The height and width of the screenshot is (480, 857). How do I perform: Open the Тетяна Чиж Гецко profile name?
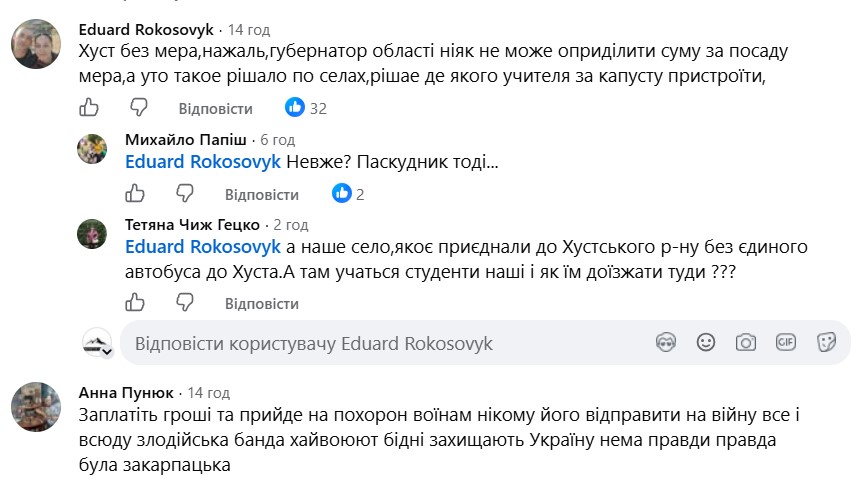[192, 225]
